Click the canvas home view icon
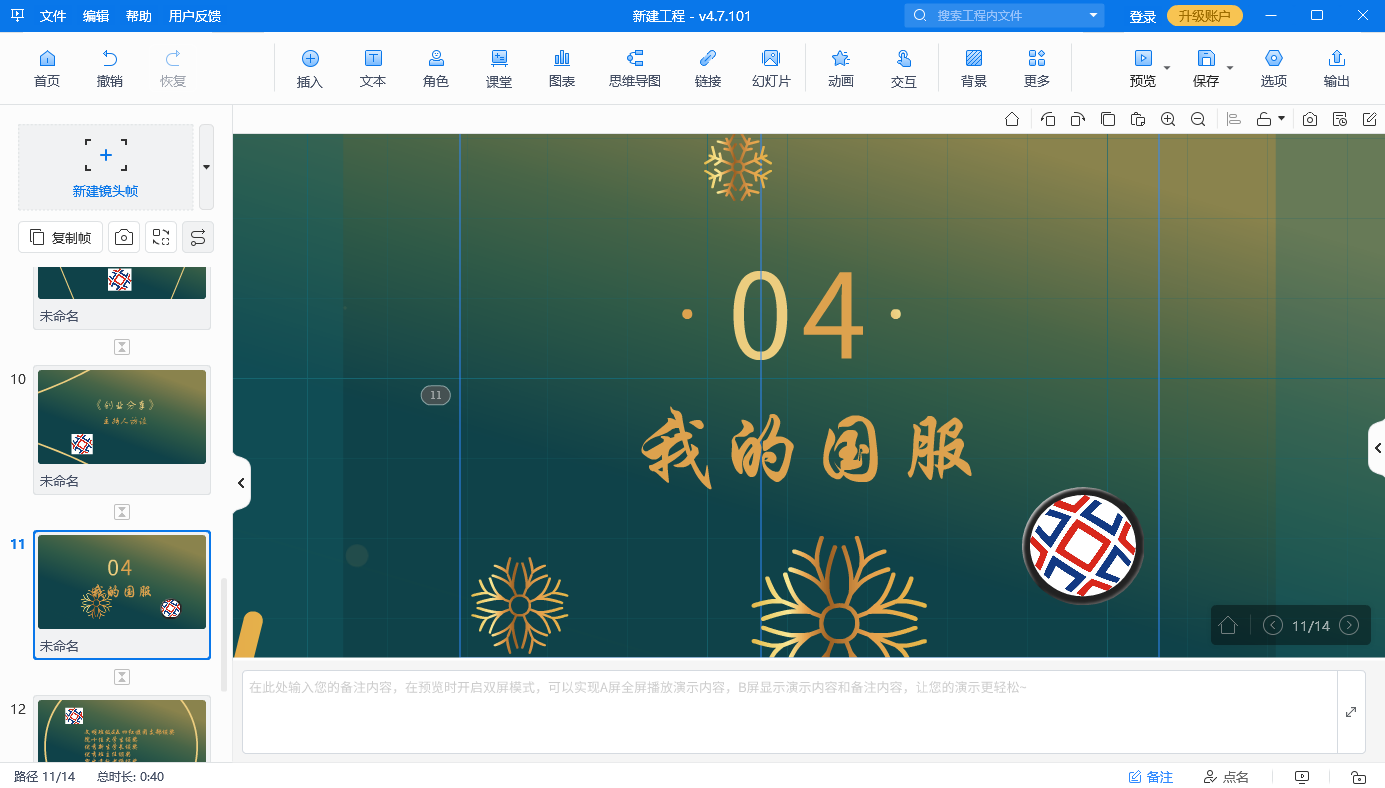This screenshot has width=1385, height=788. pyautogui.click(x=1012, y=119)
